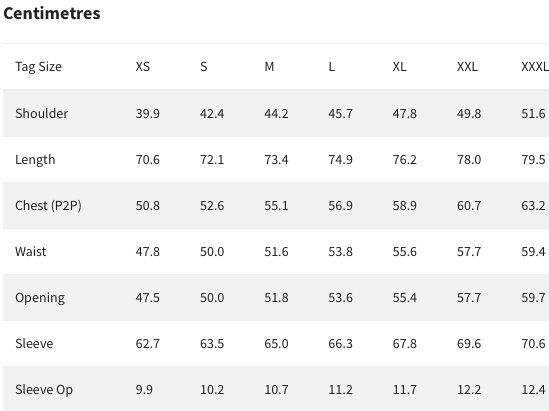Click the XXXL column header
This screenshot has width=549, height=411.
pos(535,66)
